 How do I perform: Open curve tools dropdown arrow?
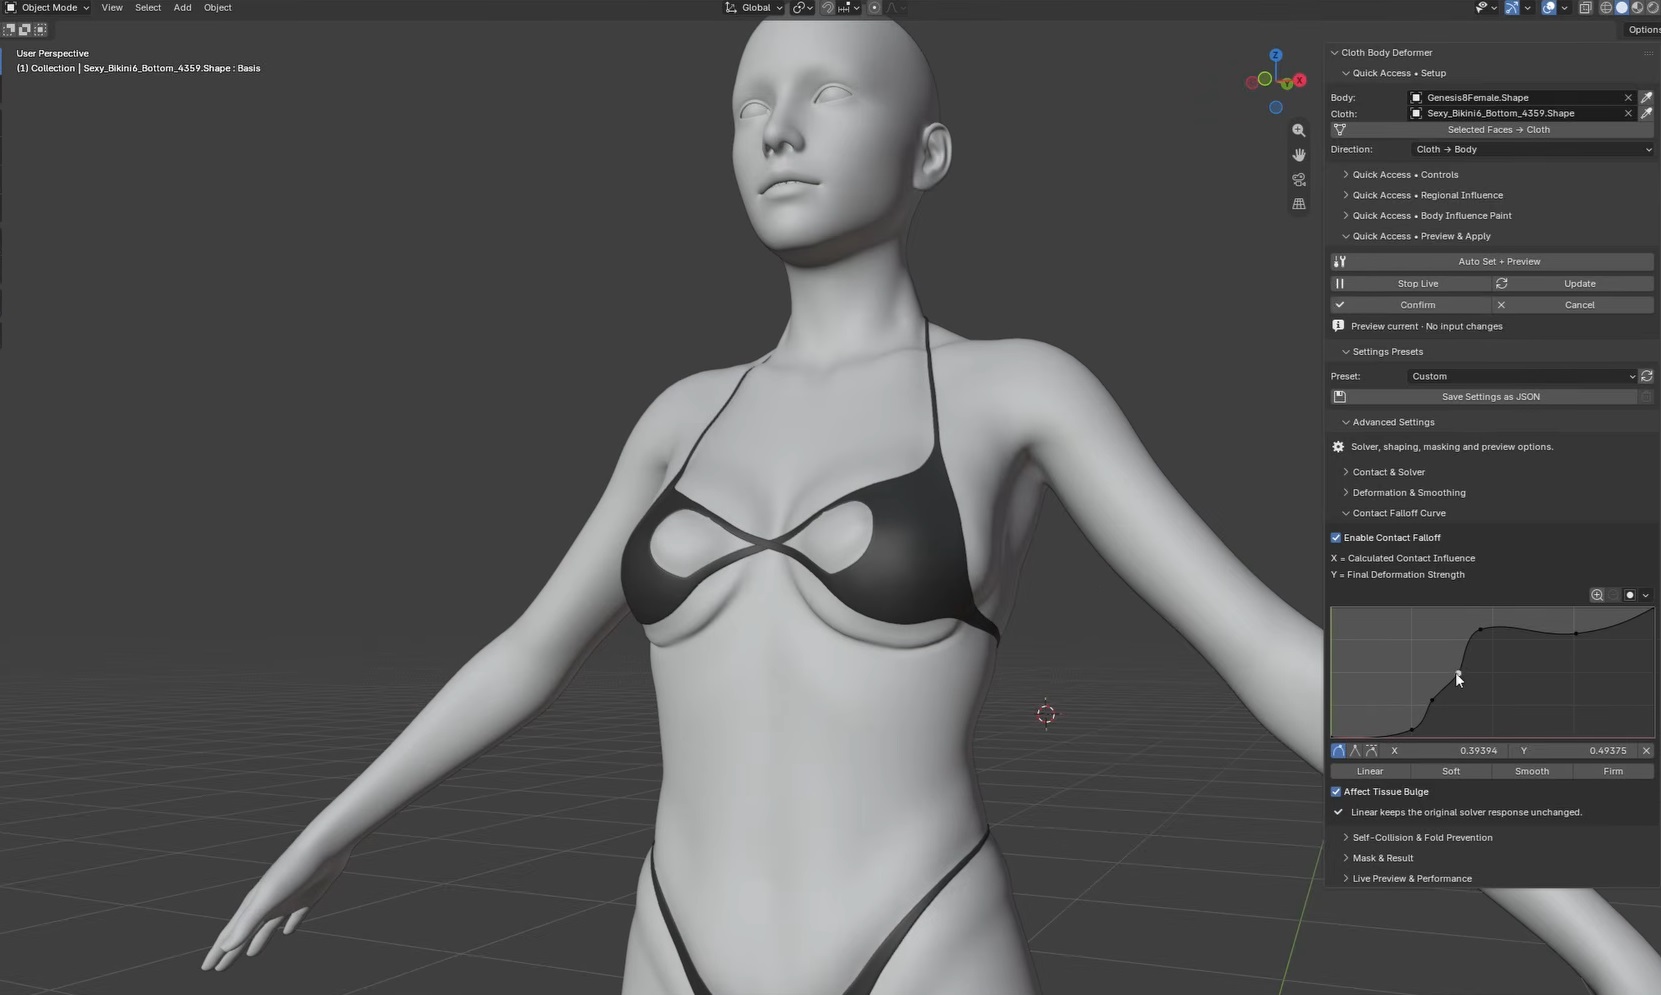coord(1645,595)
